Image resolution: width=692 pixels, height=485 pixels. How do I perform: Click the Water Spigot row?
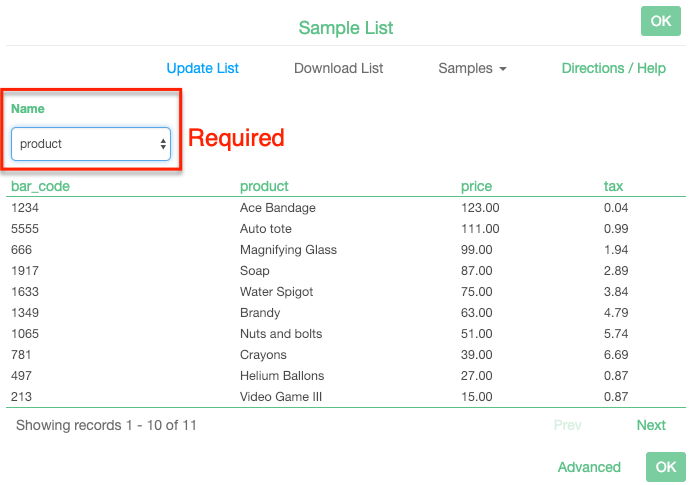coord(277,292)
